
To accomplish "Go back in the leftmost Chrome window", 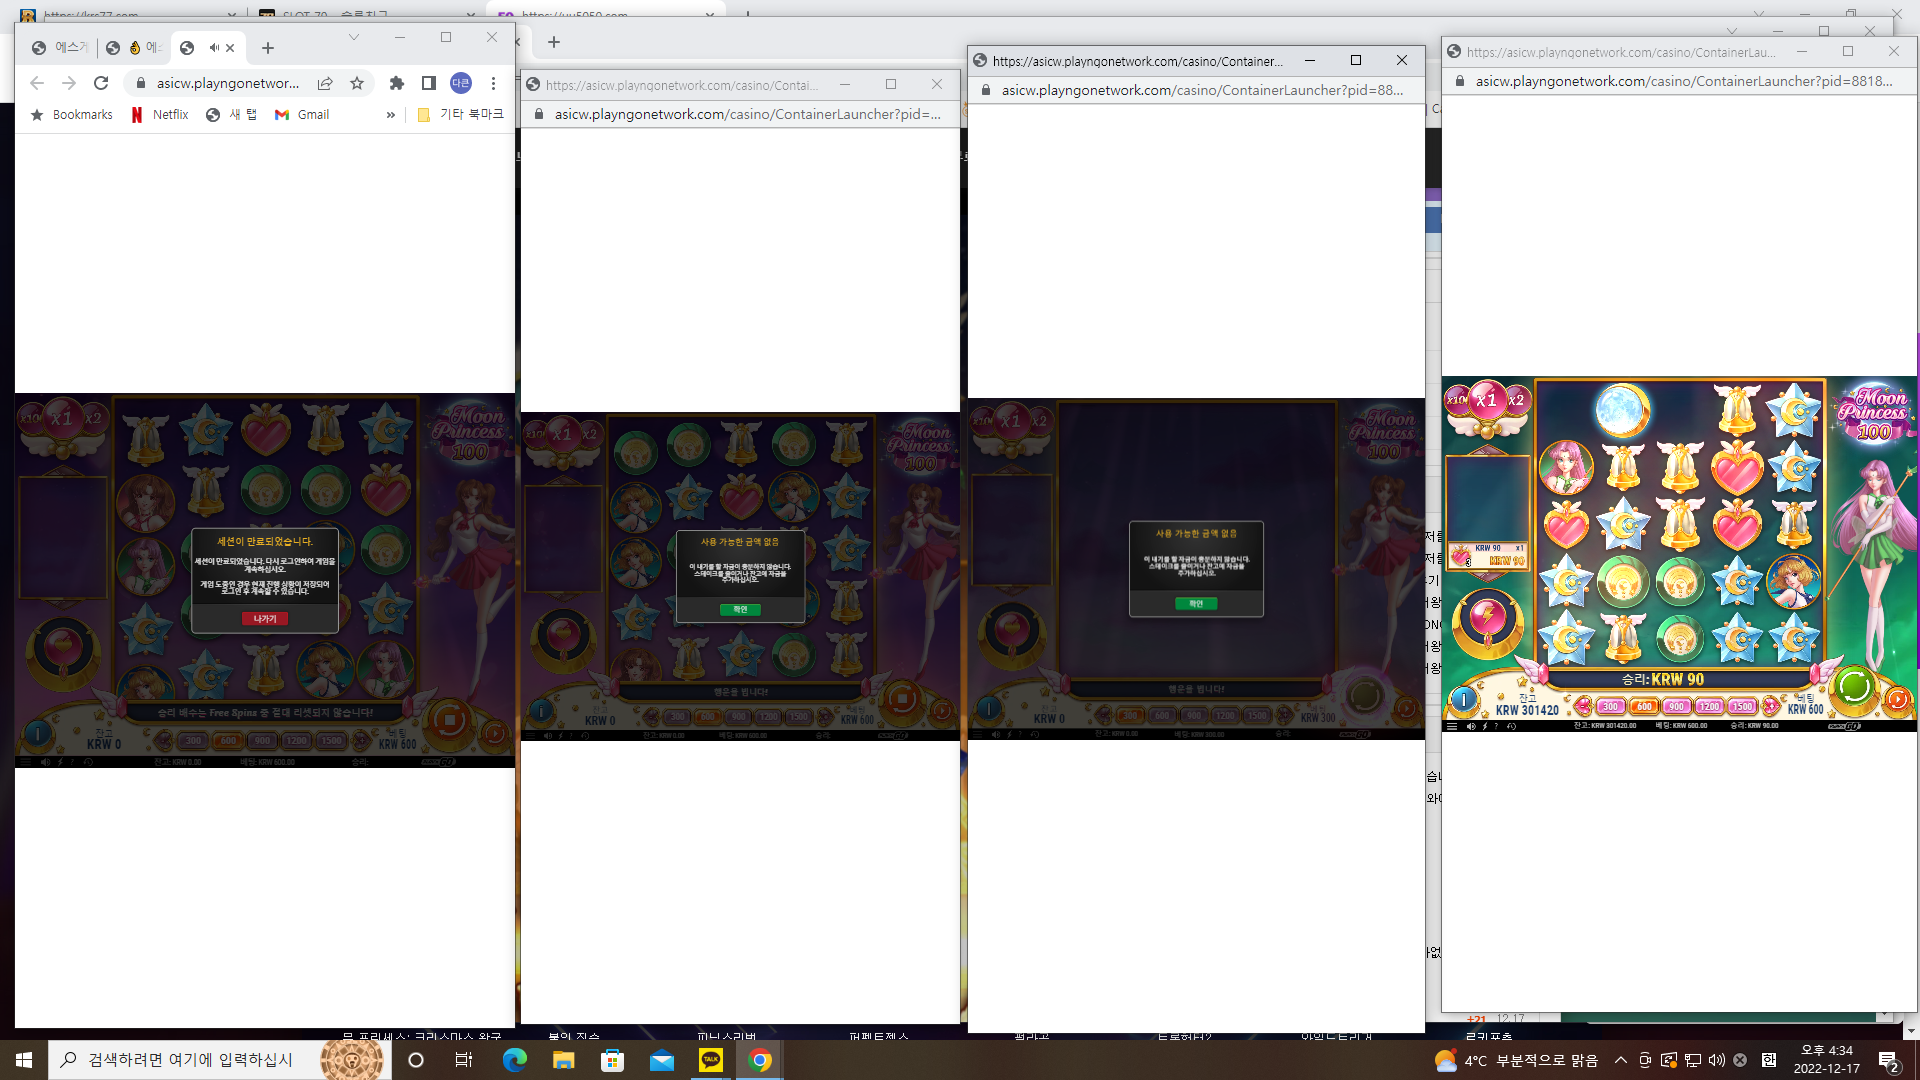I will pos(37,83).
